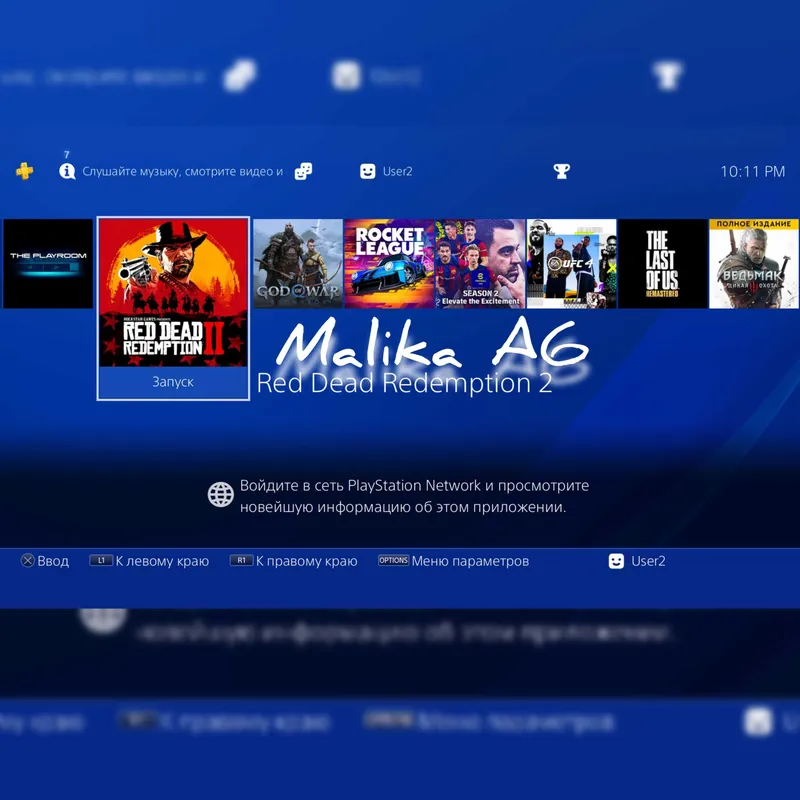Open the Friends smiley-faces icon

[x=304, y=171]
